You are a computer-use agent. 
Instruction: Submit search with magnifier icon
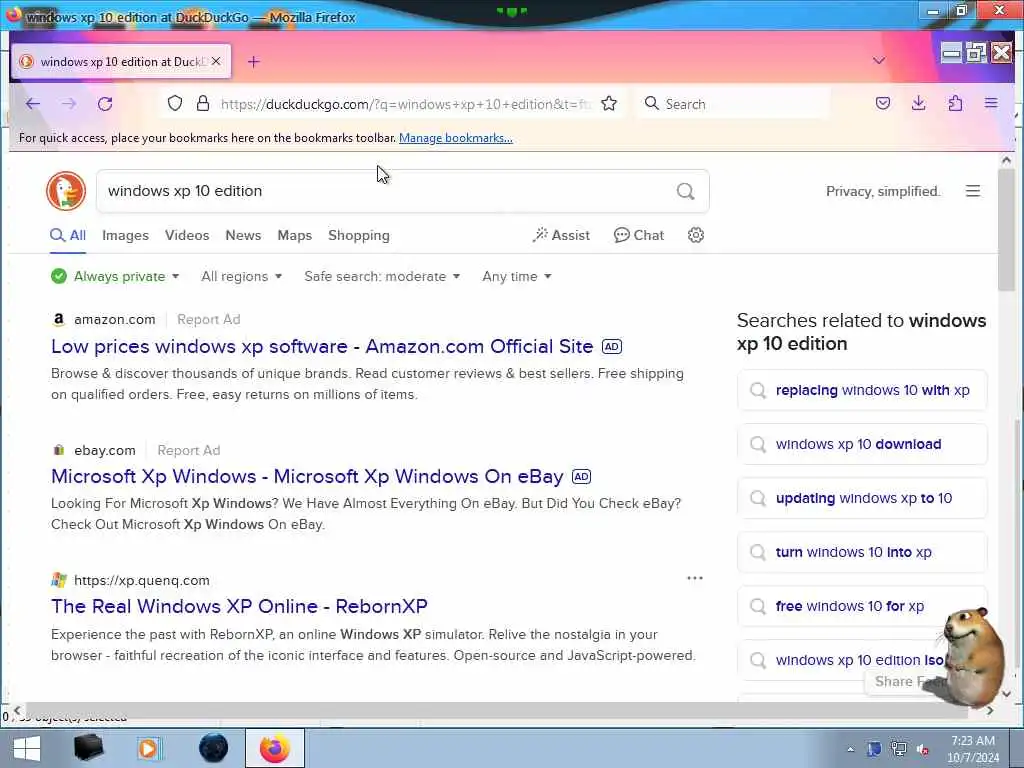685,191
